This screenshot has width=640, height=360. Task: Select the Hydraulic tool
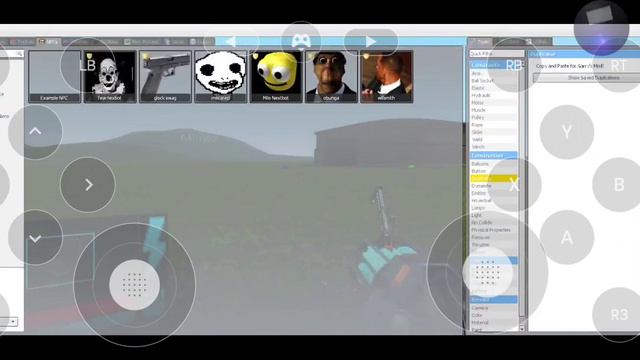pos(494,95)
